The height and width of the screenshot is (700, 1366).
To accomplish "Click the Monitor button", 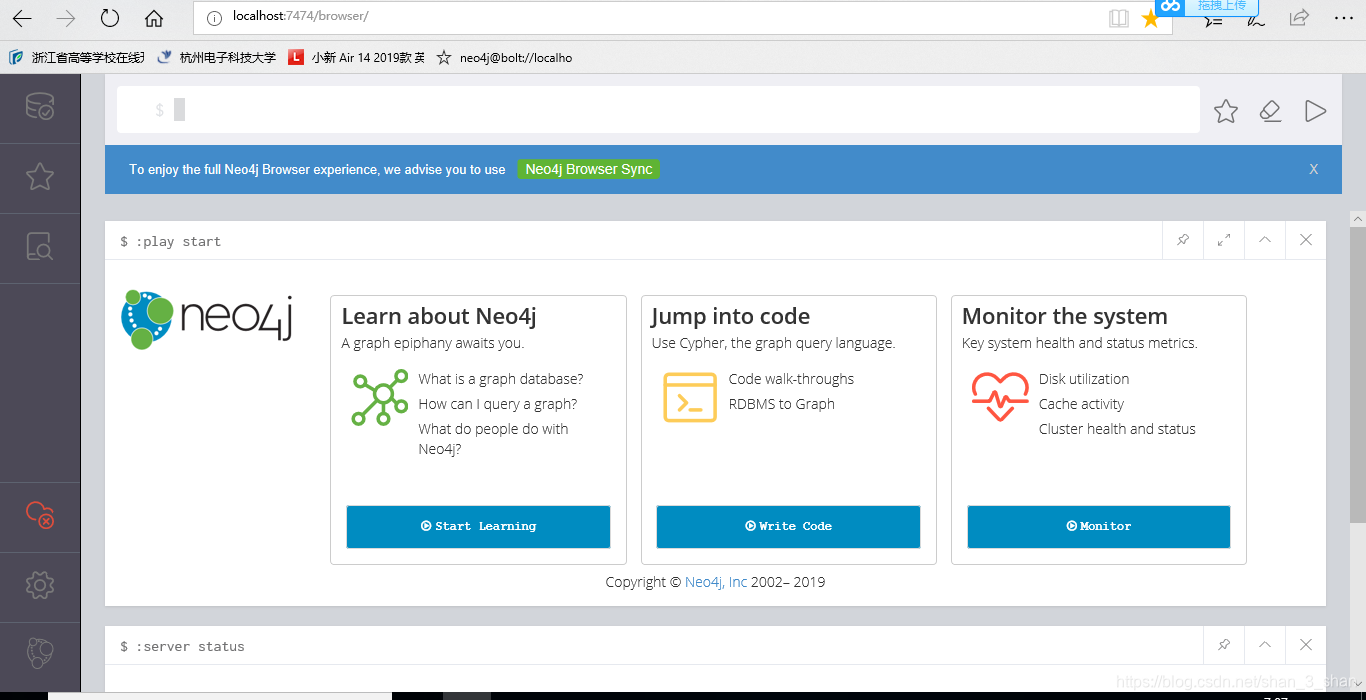I will click(1098, 526).
